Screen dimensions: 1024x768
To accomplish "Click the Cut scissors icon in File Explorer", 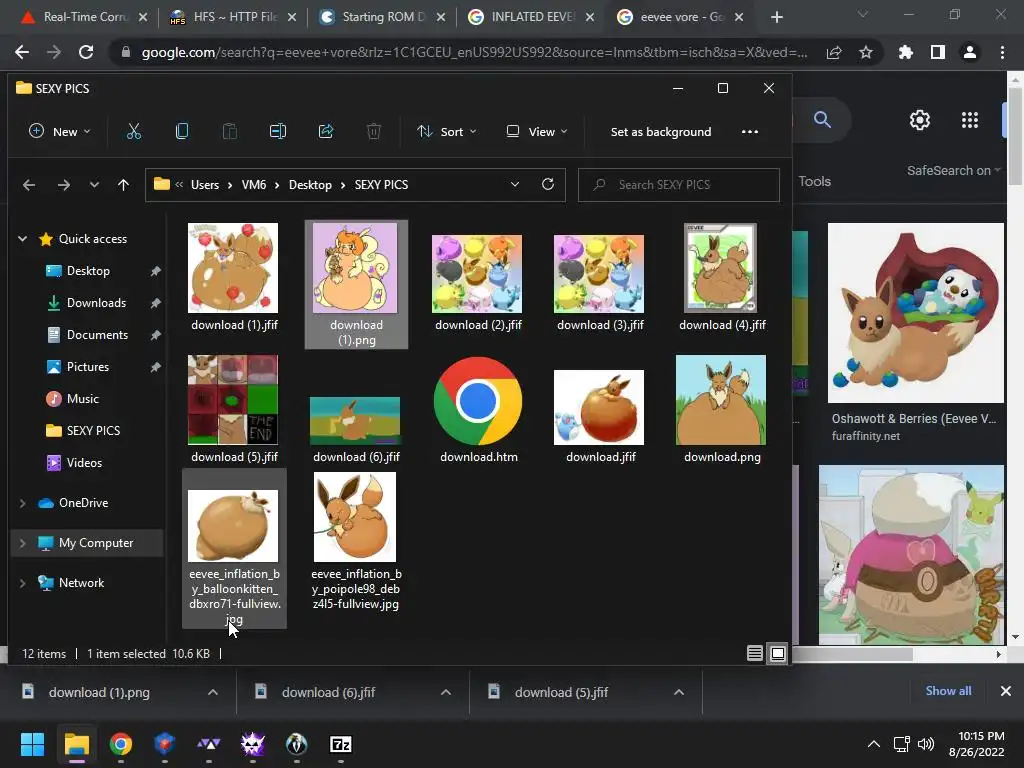I will tap(133, 132).
